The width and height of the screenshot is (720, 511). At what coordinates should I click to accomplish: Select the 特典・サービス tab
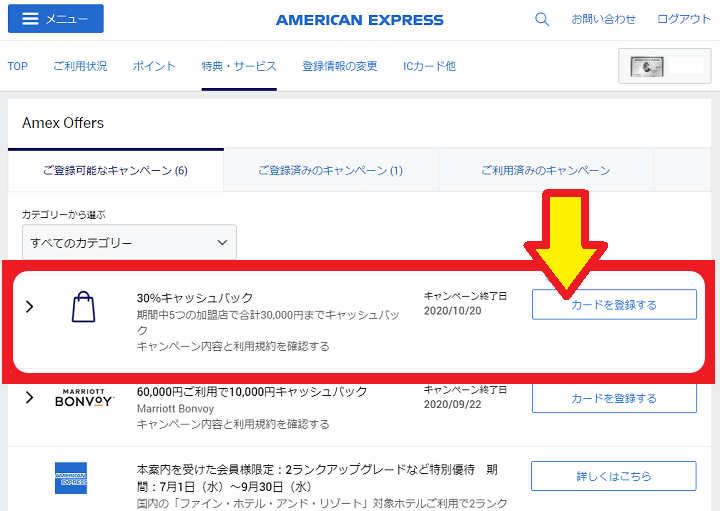(x=239, y=66)
